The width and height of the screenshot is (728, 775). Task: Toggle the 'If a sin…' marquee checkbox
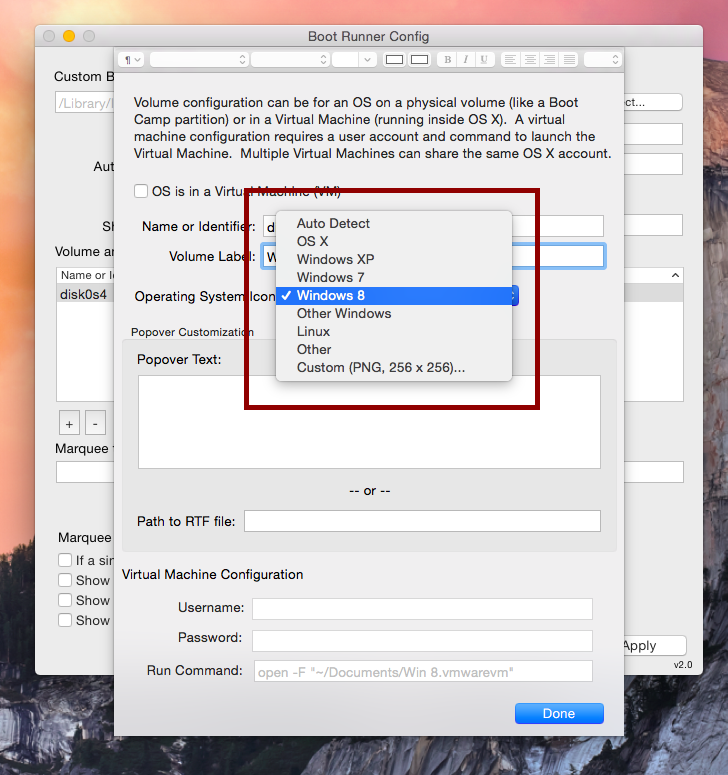click(65, 560)
